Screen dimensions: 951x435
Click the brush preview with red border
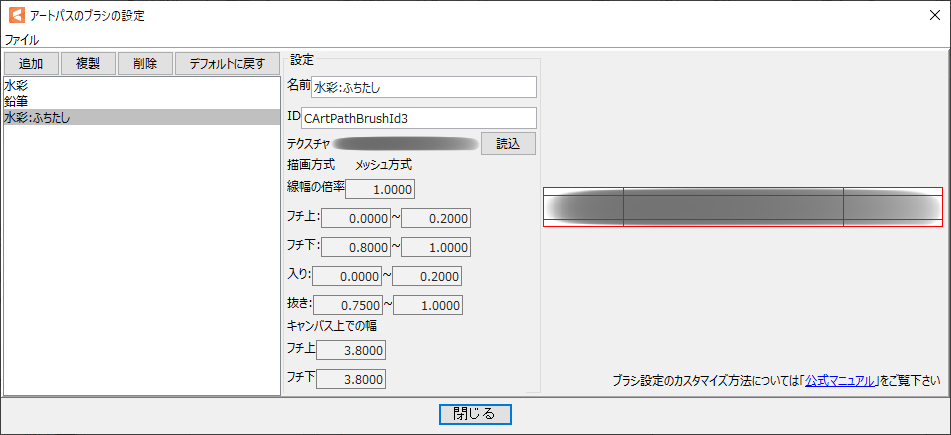tap(742, 207)
